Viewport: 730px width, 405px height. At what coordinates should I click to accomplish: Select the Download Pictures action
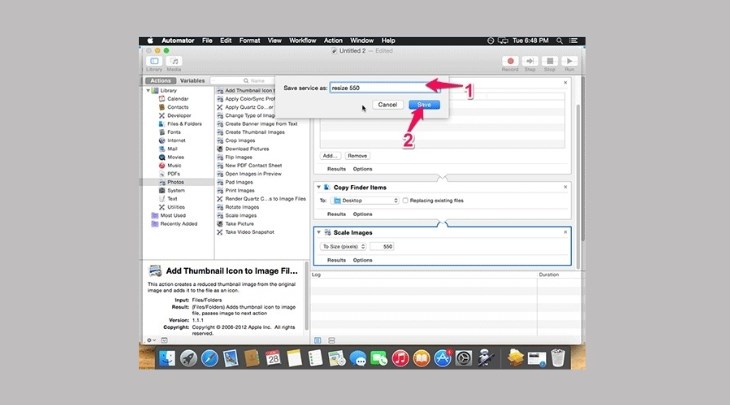247,149
